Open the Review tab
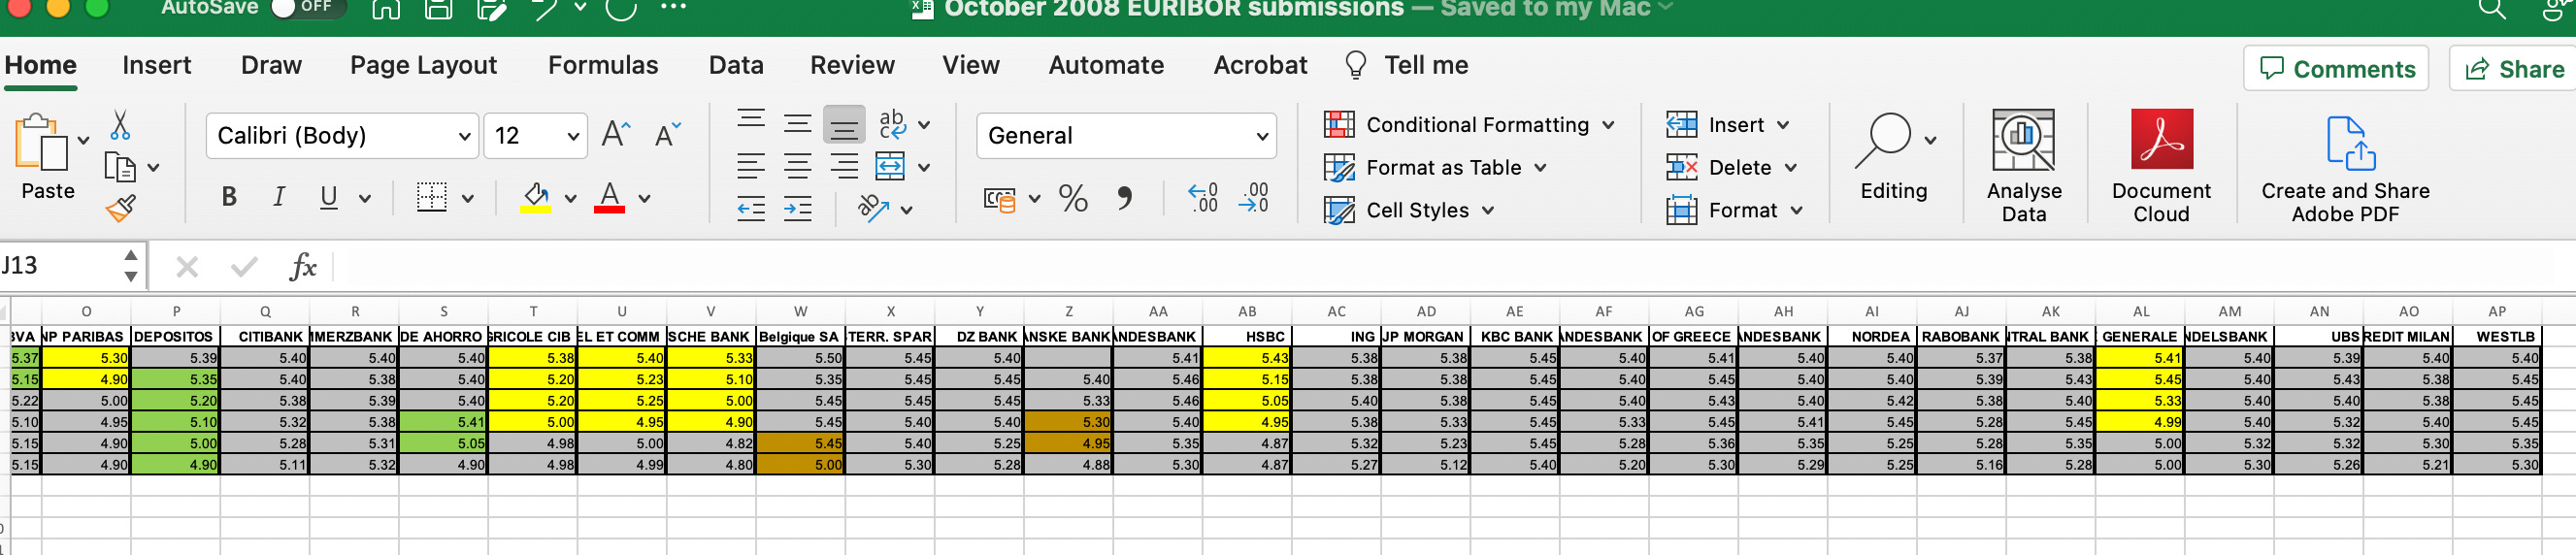The height and width of the screenshot is (555, 2576). 852,65
